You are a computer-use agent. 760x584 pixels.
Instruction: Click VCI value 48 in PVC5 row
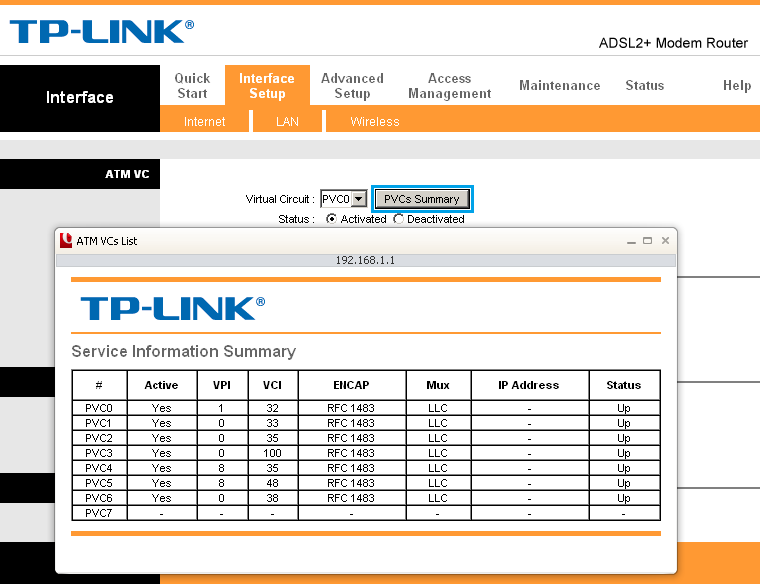pyautogui.click(x=272, y=483)
